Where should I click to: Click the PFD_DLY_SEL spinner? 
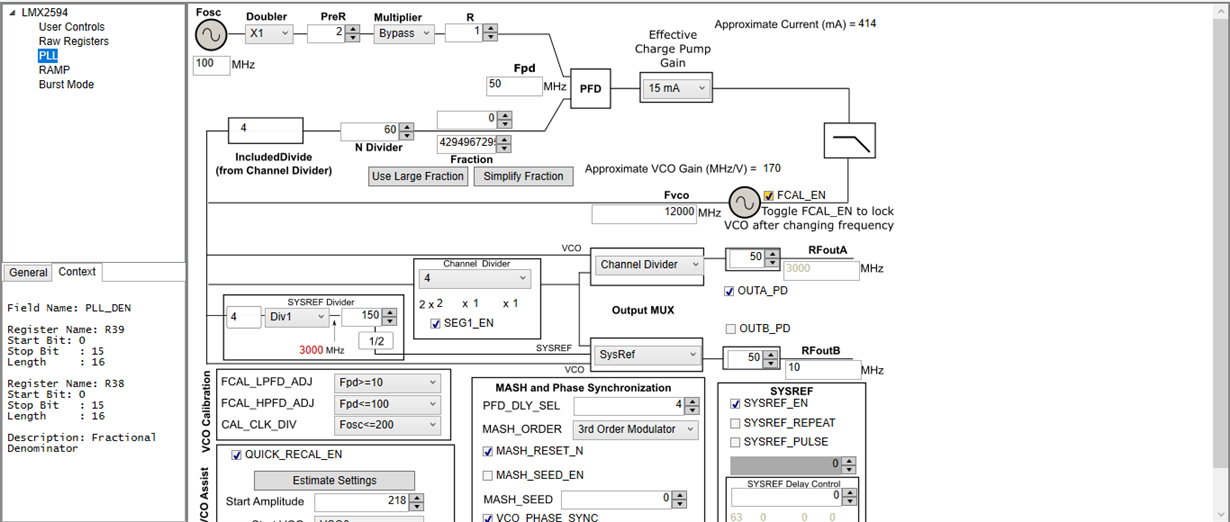click(x=635, y=406)
